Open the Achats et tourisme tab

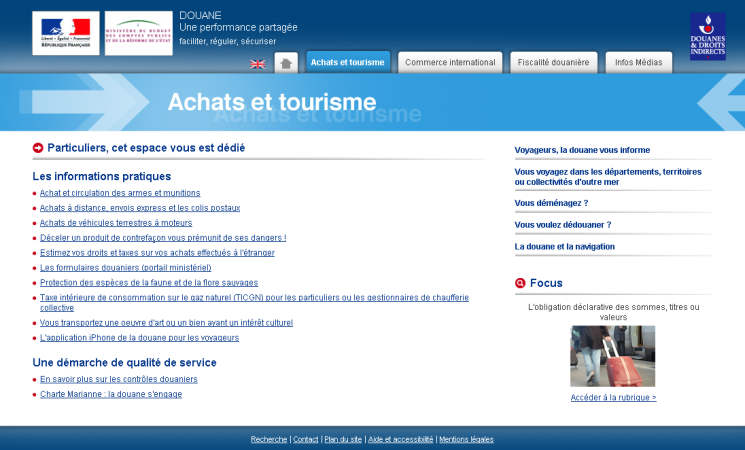(x=348, y=62)
